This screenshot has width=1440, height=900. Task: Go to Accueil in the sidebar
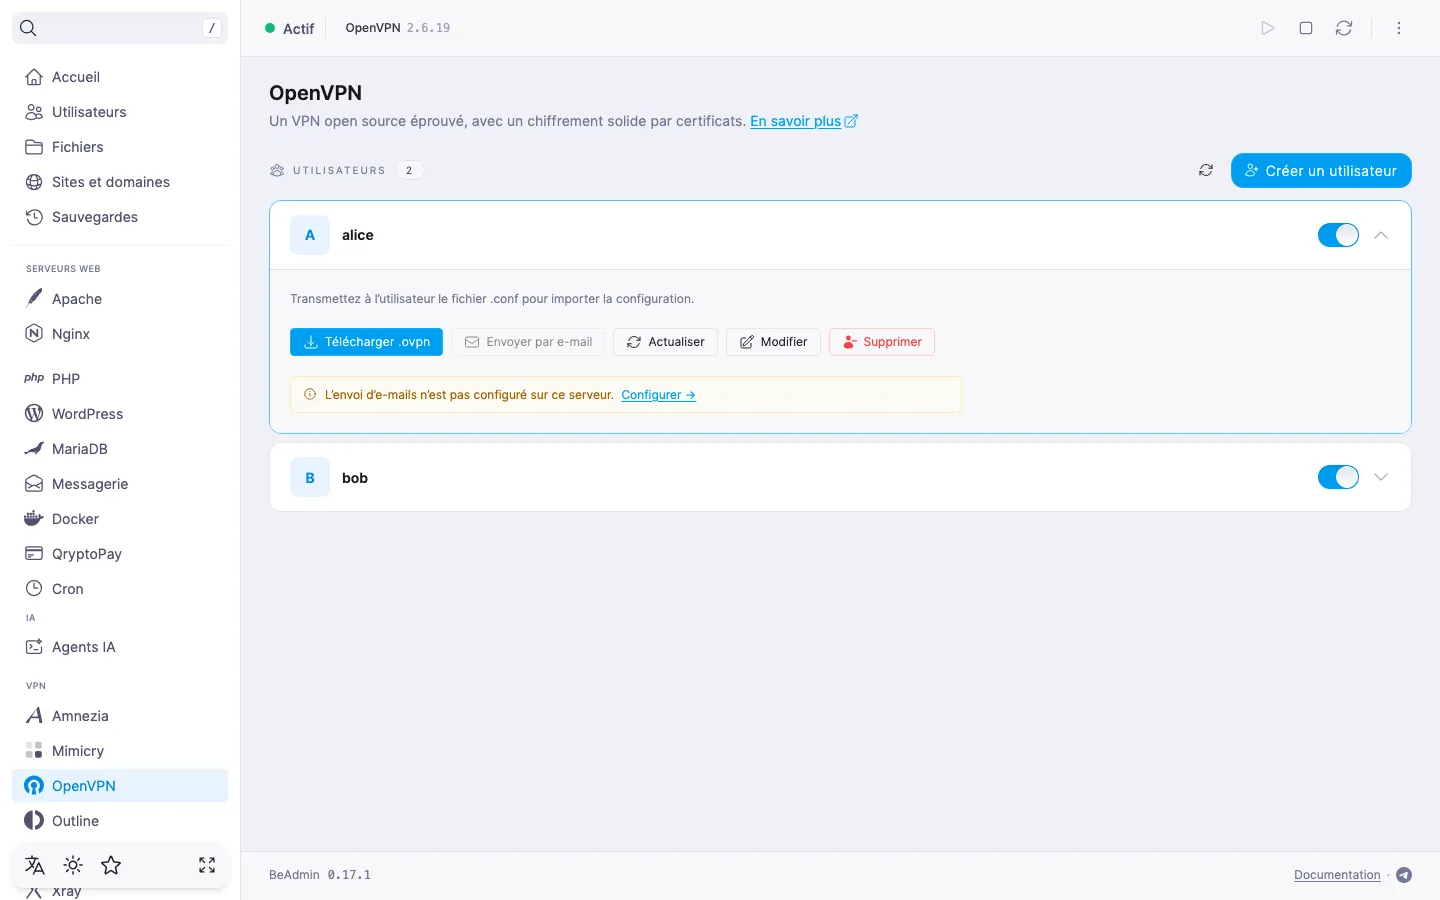coord(120,77)
